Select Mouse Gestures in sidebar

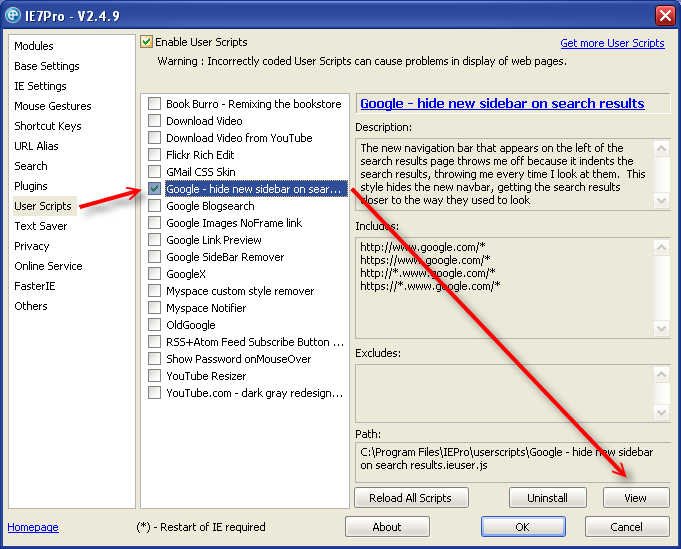pyautogui.click(x=53, y=106)
